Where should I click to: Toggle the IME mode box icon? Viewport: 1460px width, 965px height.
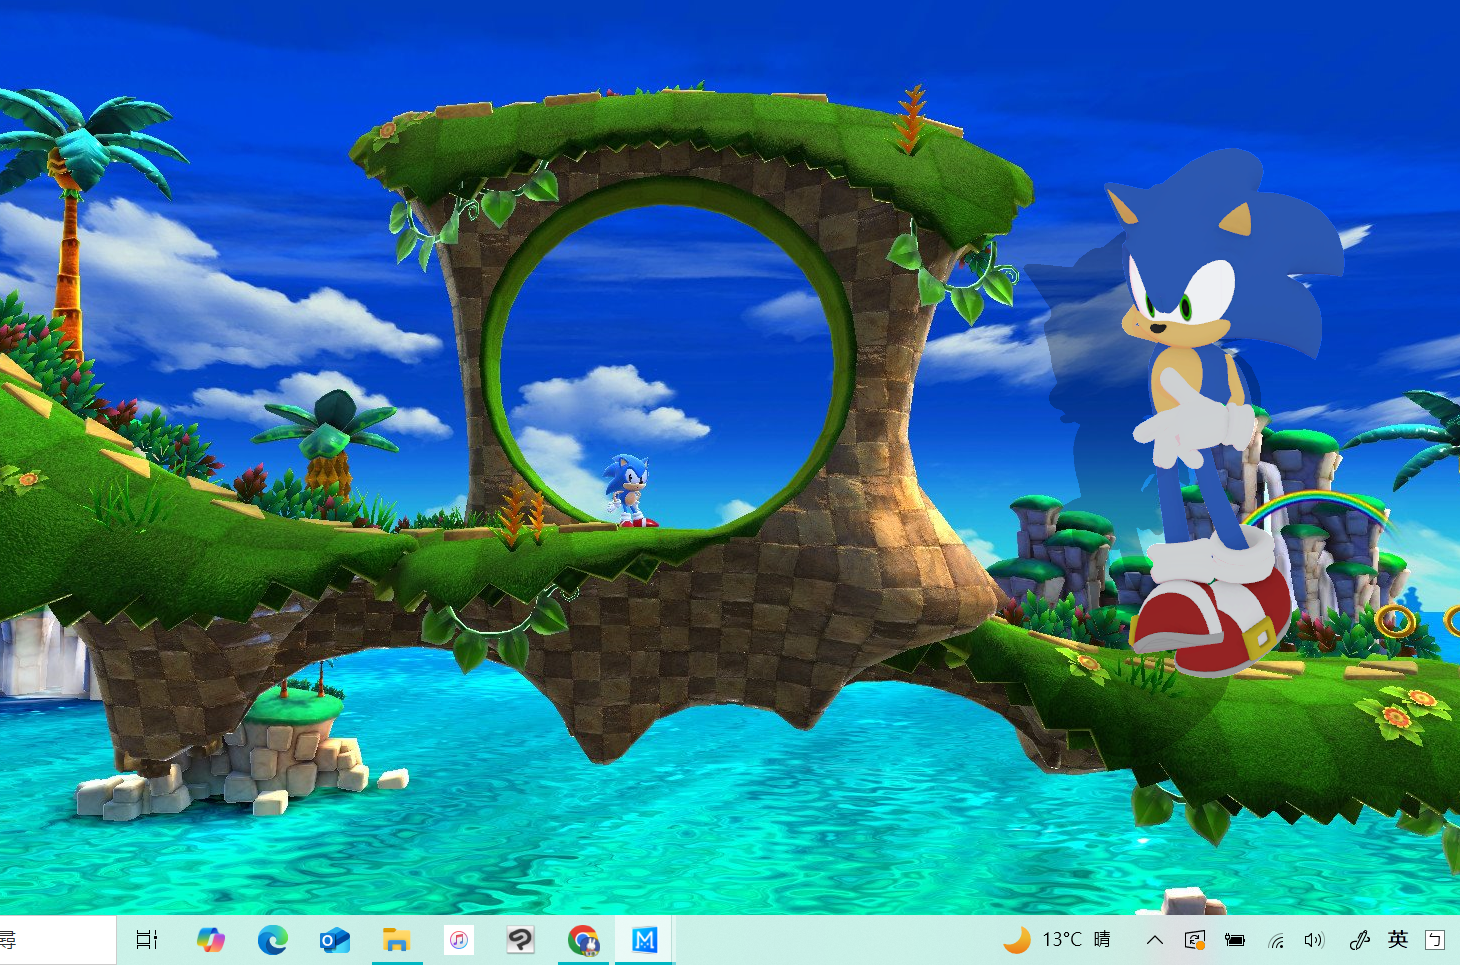[x=1435, y=940]
